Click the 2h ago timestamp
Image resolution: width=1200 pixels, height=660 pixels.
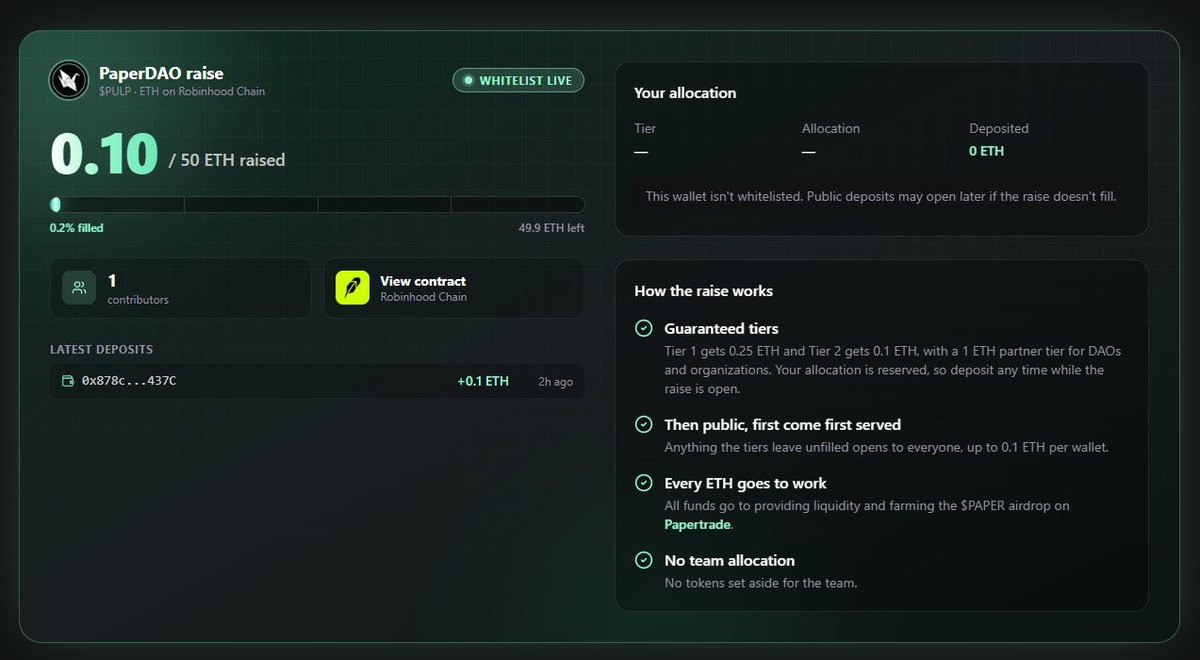click(x=555, y=381)
